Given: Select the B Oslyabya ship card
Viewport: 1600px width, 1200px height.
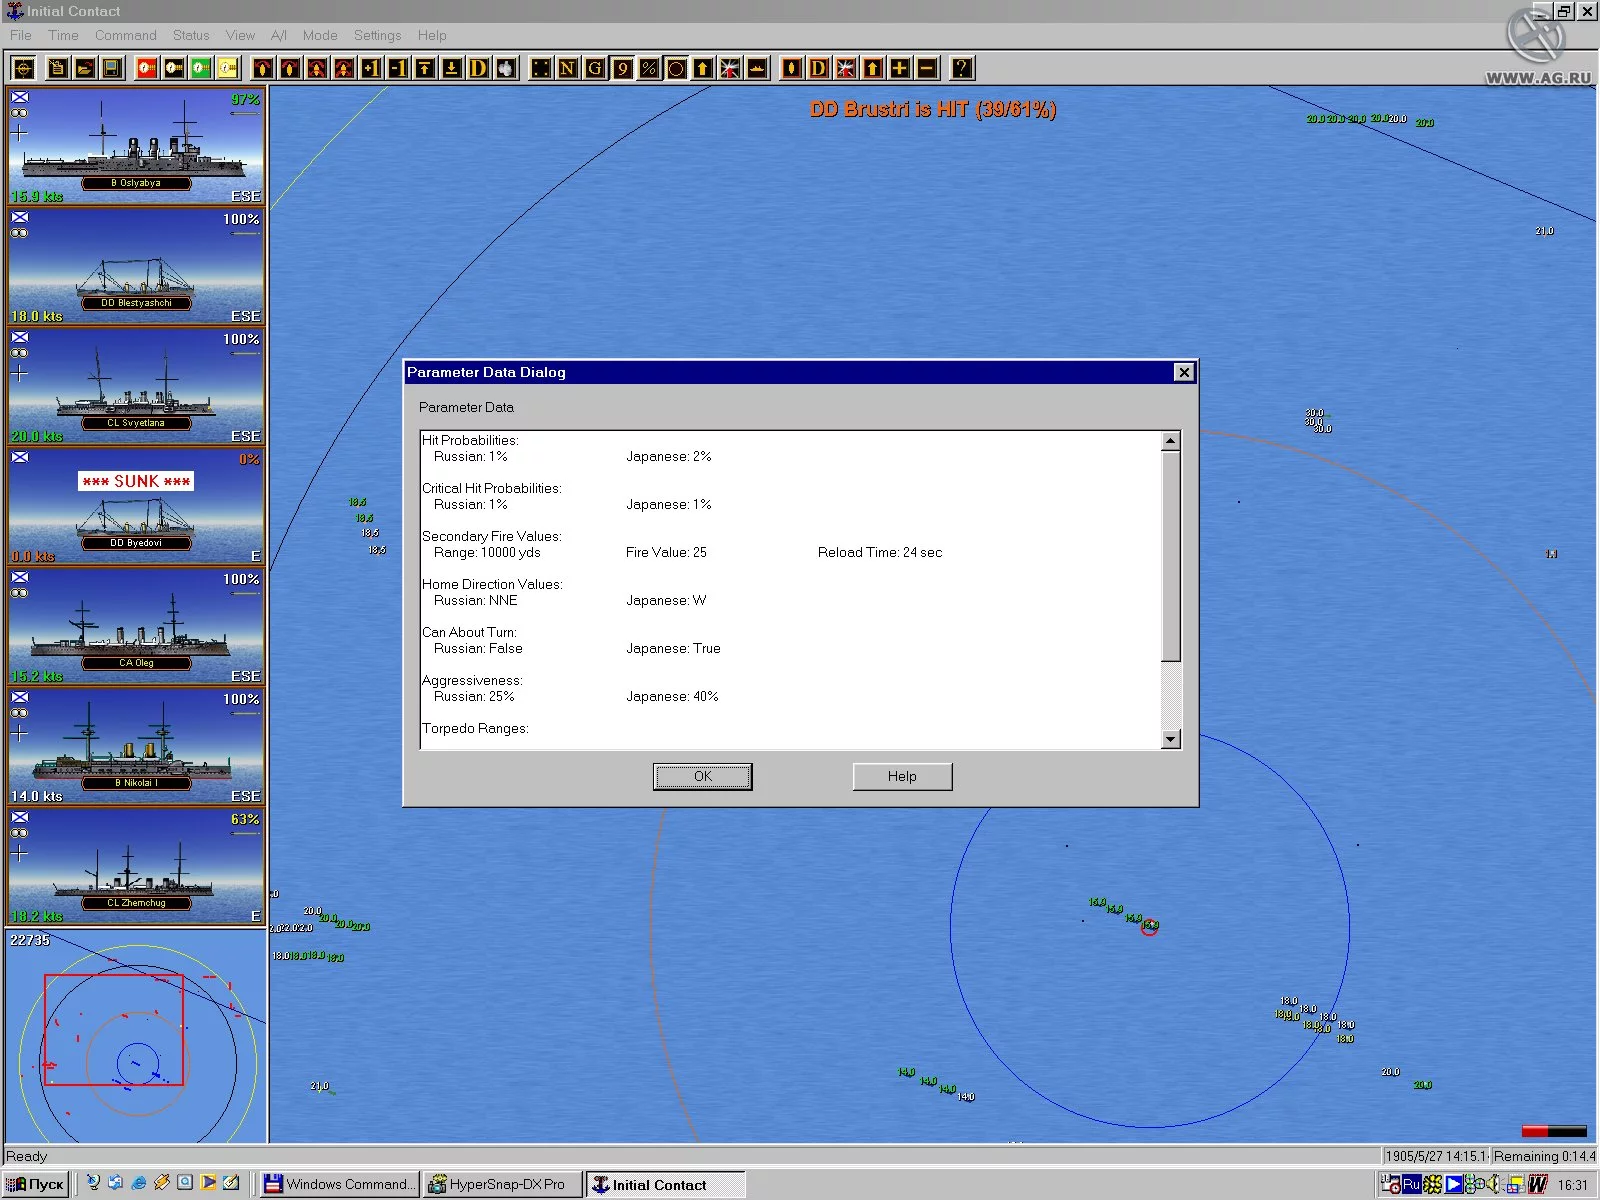Looking at the screenshot, I should [136, 146].
